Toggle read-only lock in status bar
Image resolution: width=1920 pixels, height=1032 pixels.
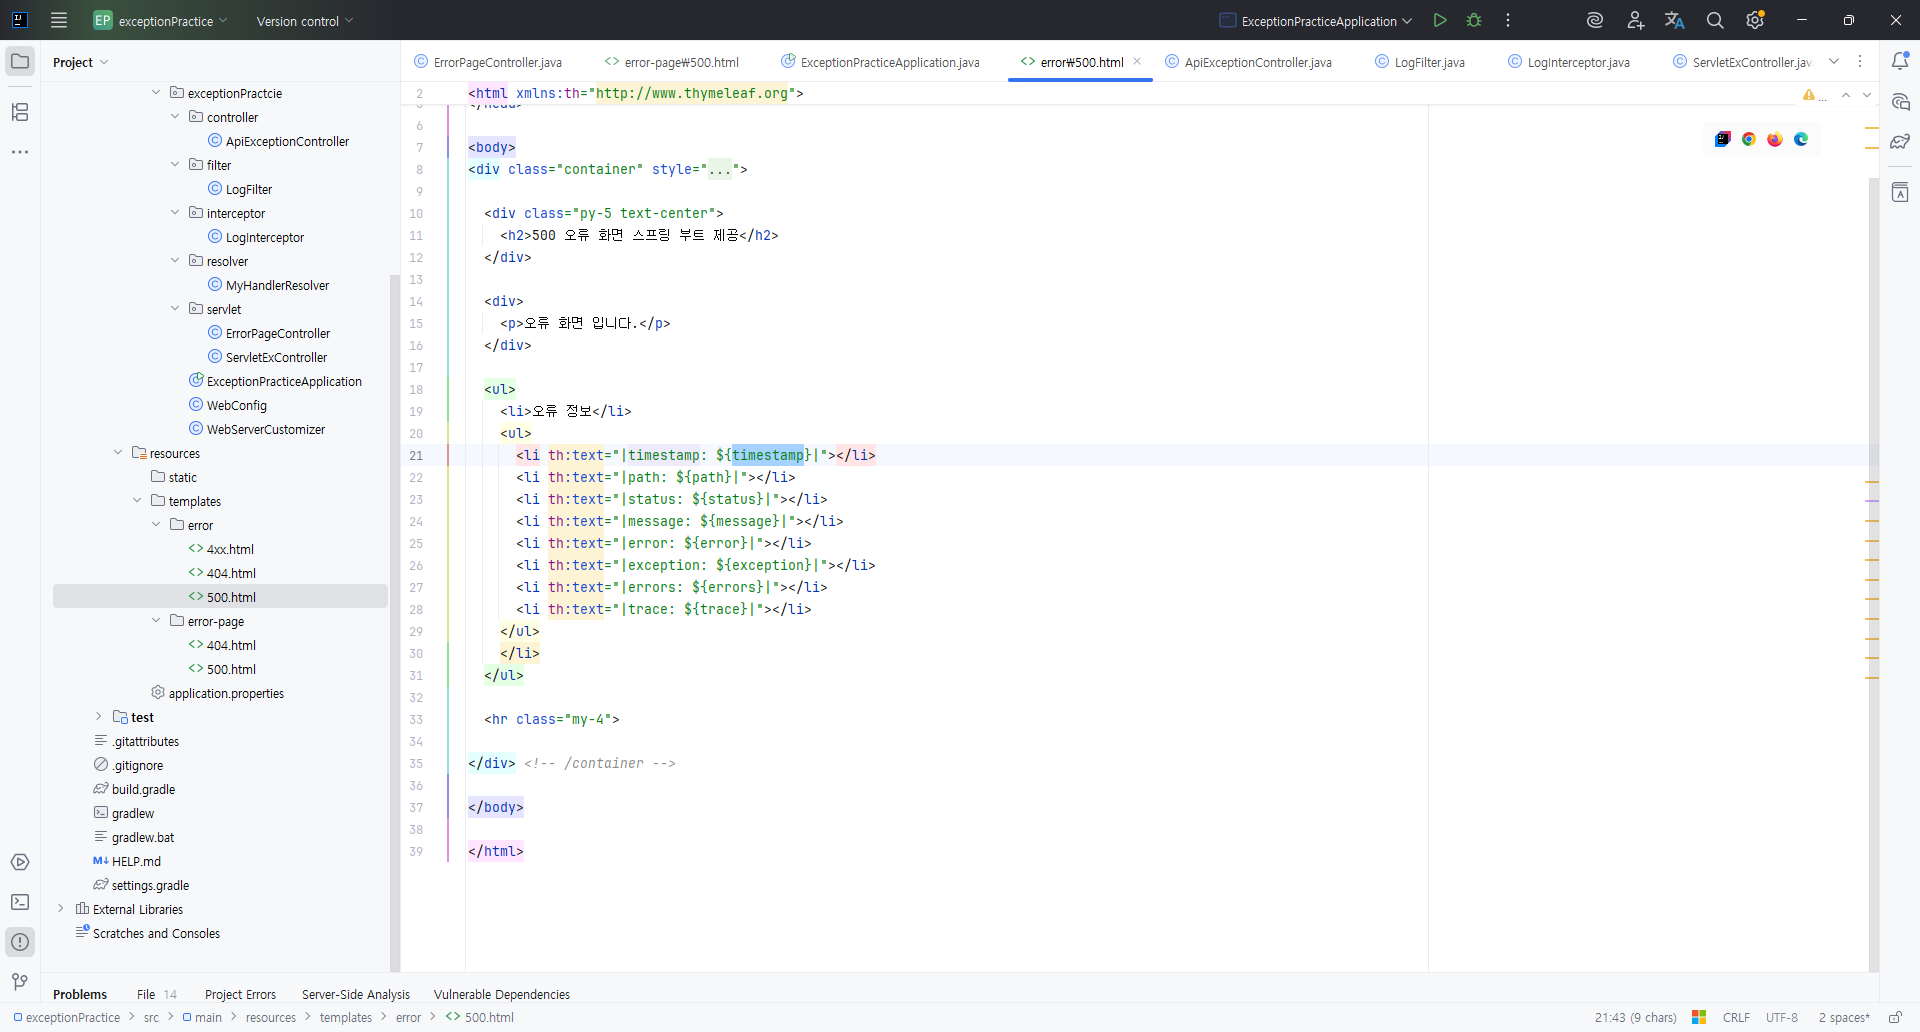[x=1894, y=1017]
